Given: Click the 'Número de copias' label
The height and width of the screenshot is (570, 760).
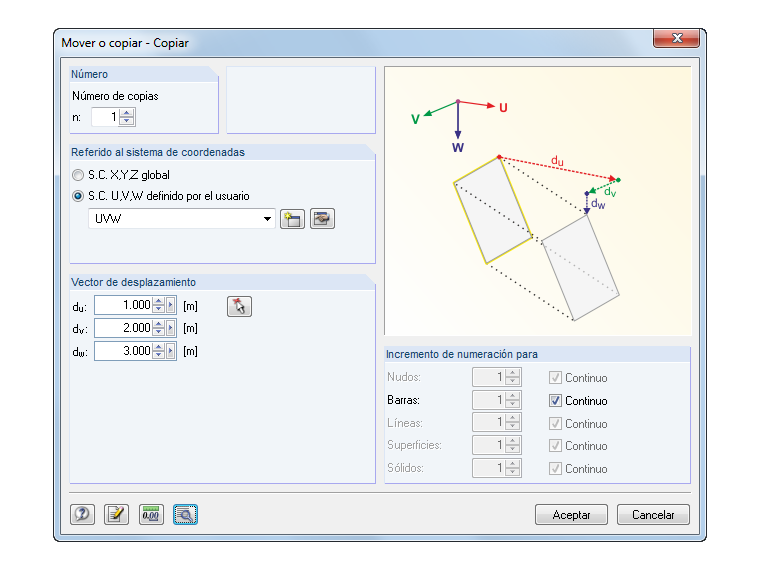Looking at the screenshot, I should 115,96.
